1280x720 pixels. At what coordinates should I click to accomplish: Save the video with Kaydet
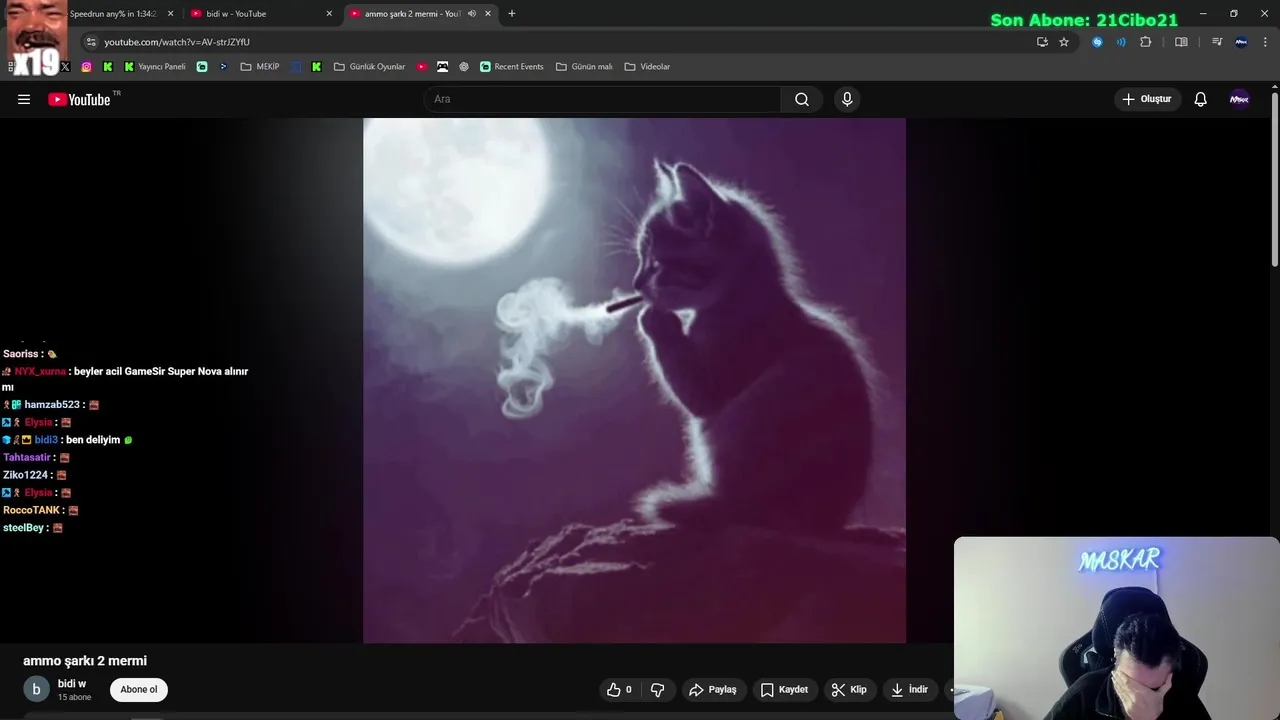(784, 690)
